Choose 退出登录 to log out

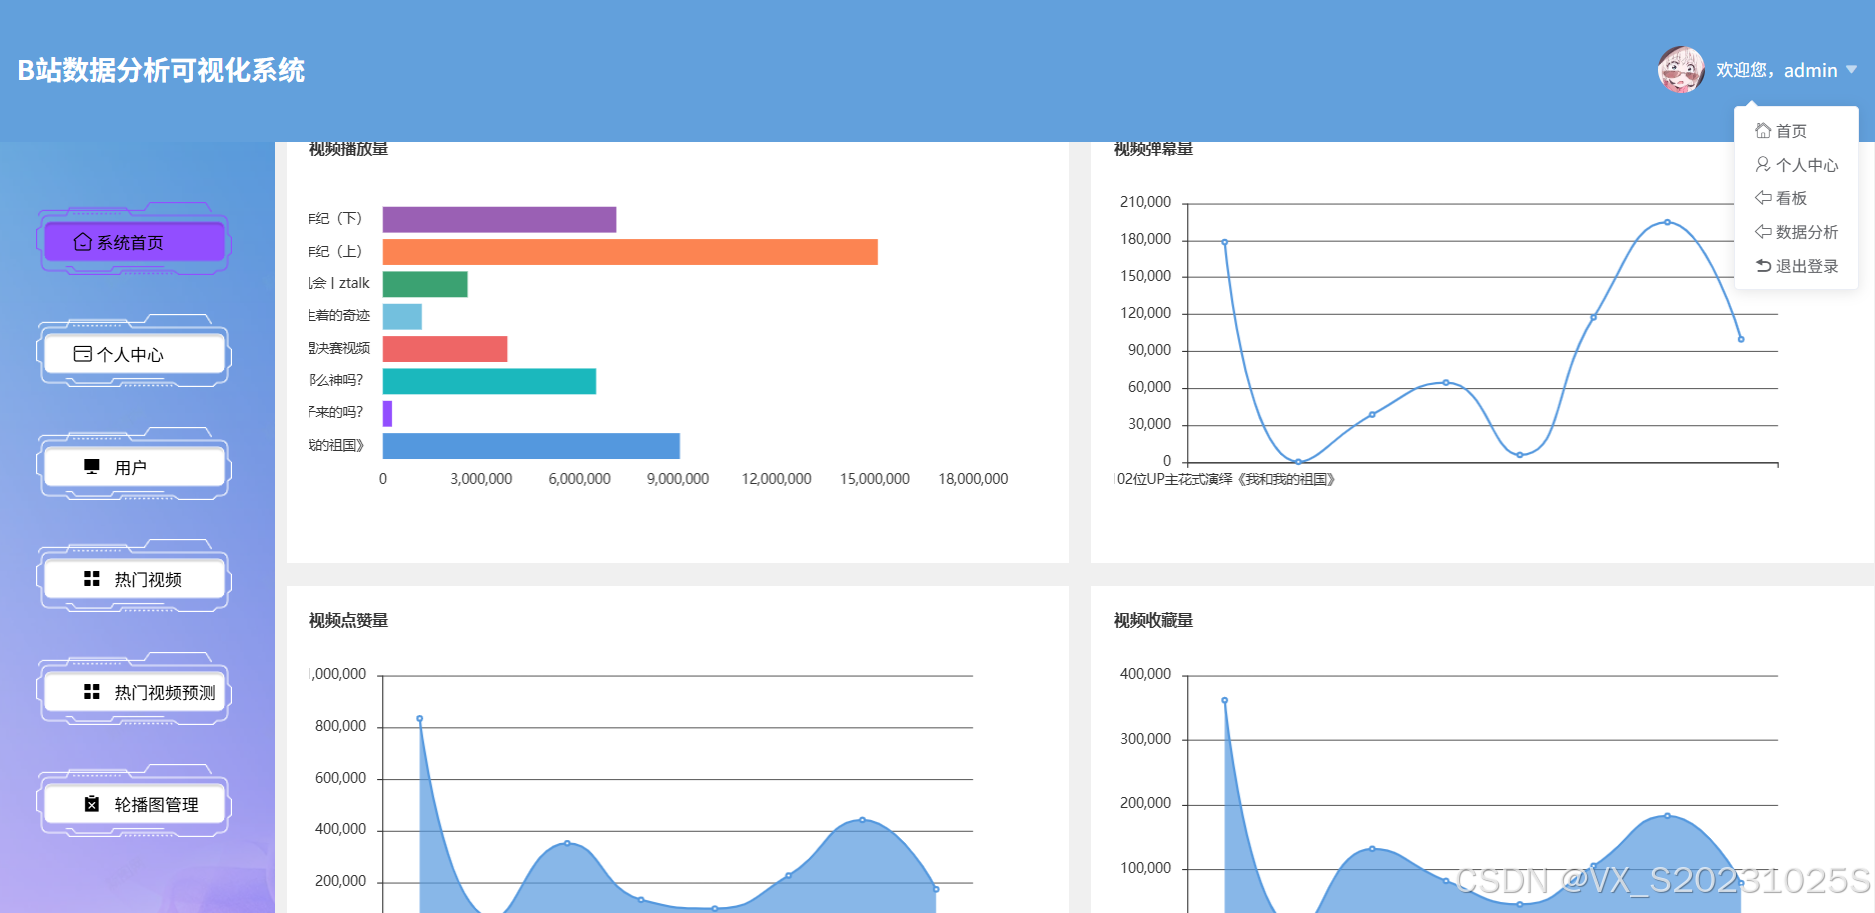tap(1796, 266)
